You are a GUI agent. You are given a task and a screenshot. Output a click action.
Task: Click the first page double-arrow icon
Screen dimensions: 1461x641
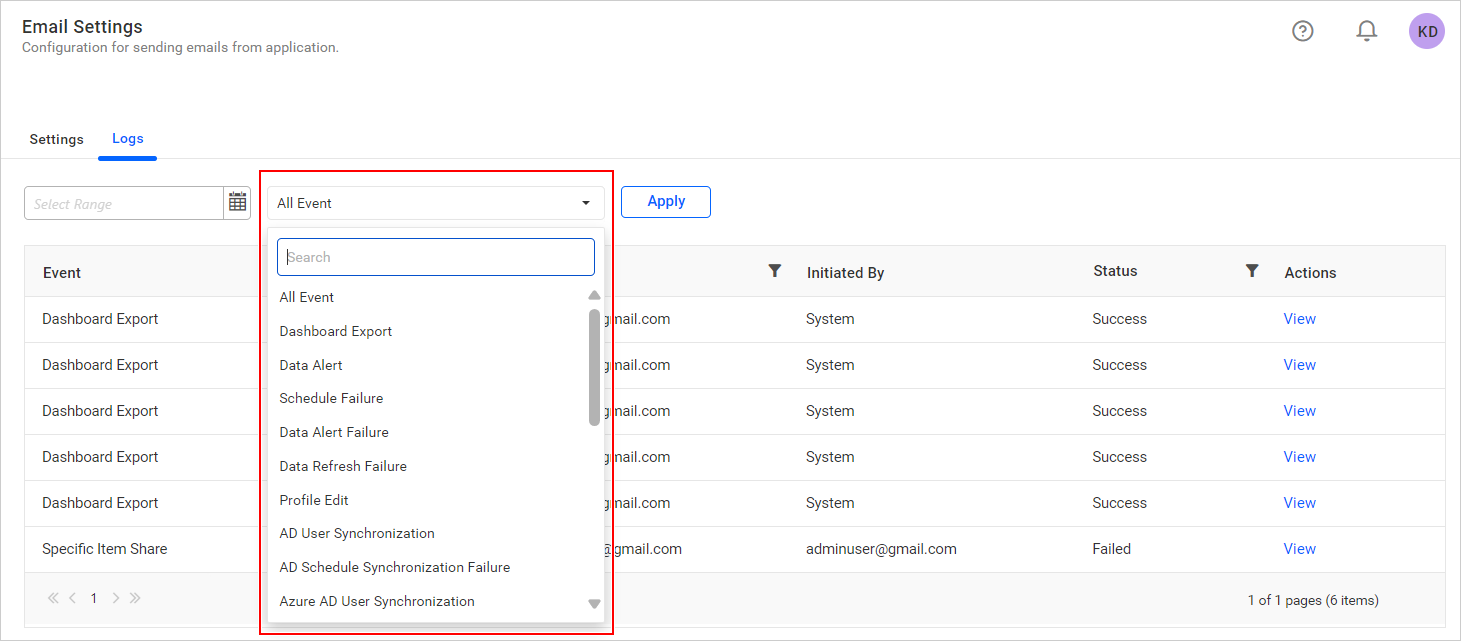(x=52, y=597)
